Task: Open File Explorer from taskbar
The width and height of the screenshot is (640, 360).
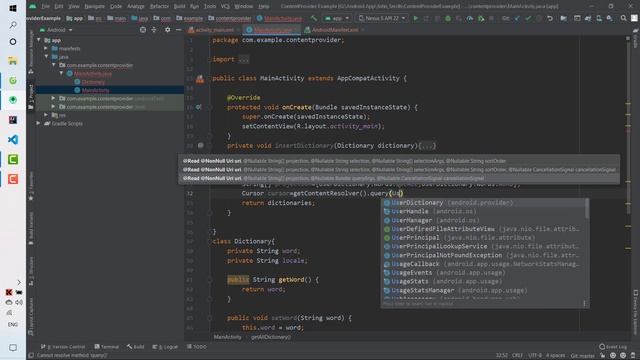Action: point(13,61)
